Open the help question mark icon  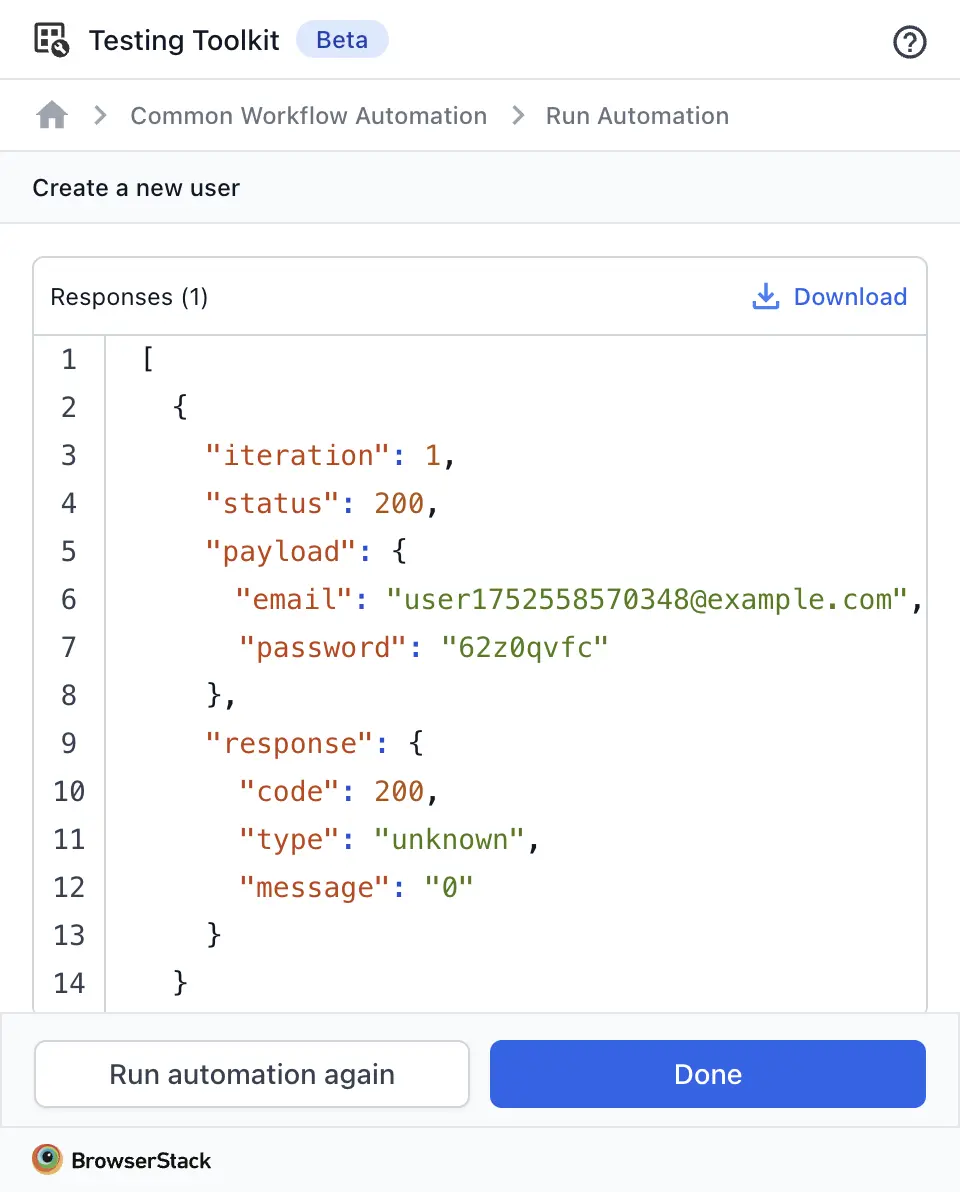909,42
